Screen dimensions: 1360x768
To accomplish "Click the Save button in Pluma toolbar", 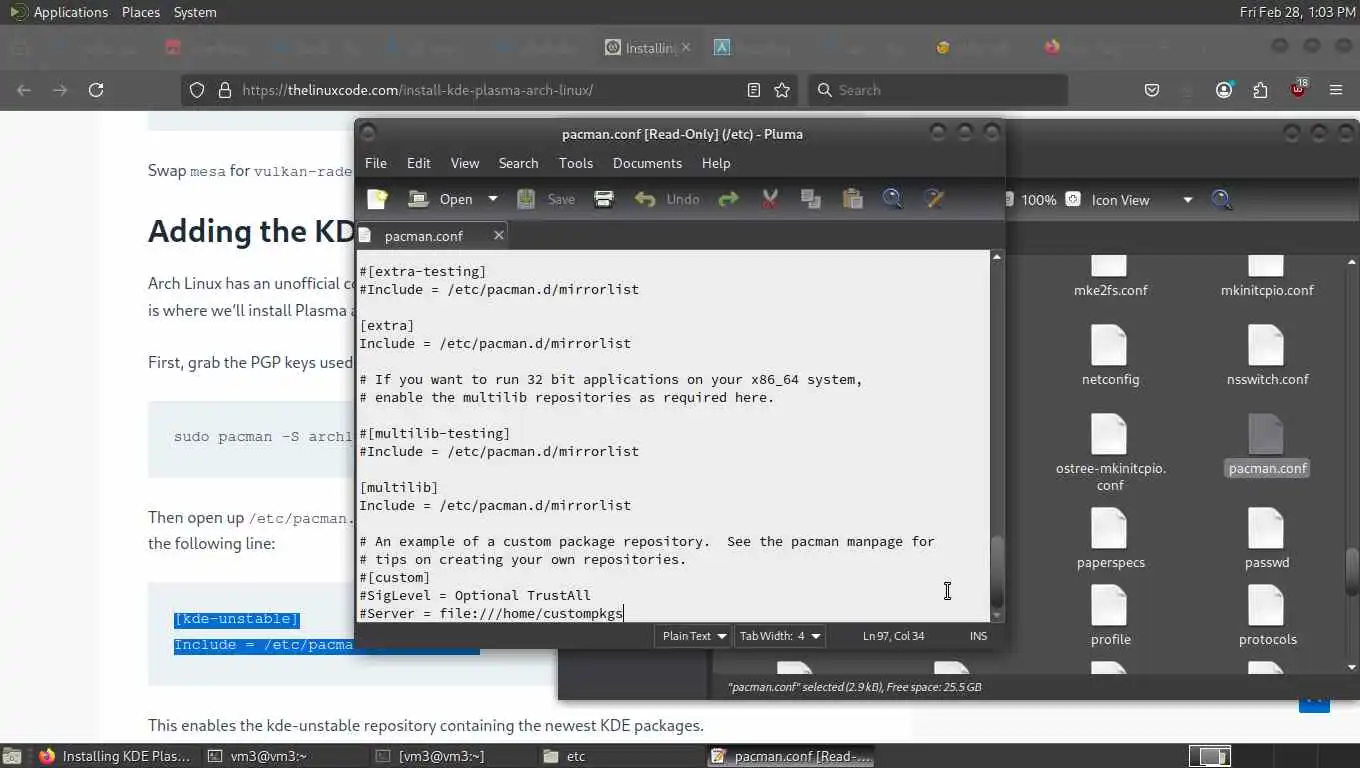I will pyautogui.click(x=546, y=199).
